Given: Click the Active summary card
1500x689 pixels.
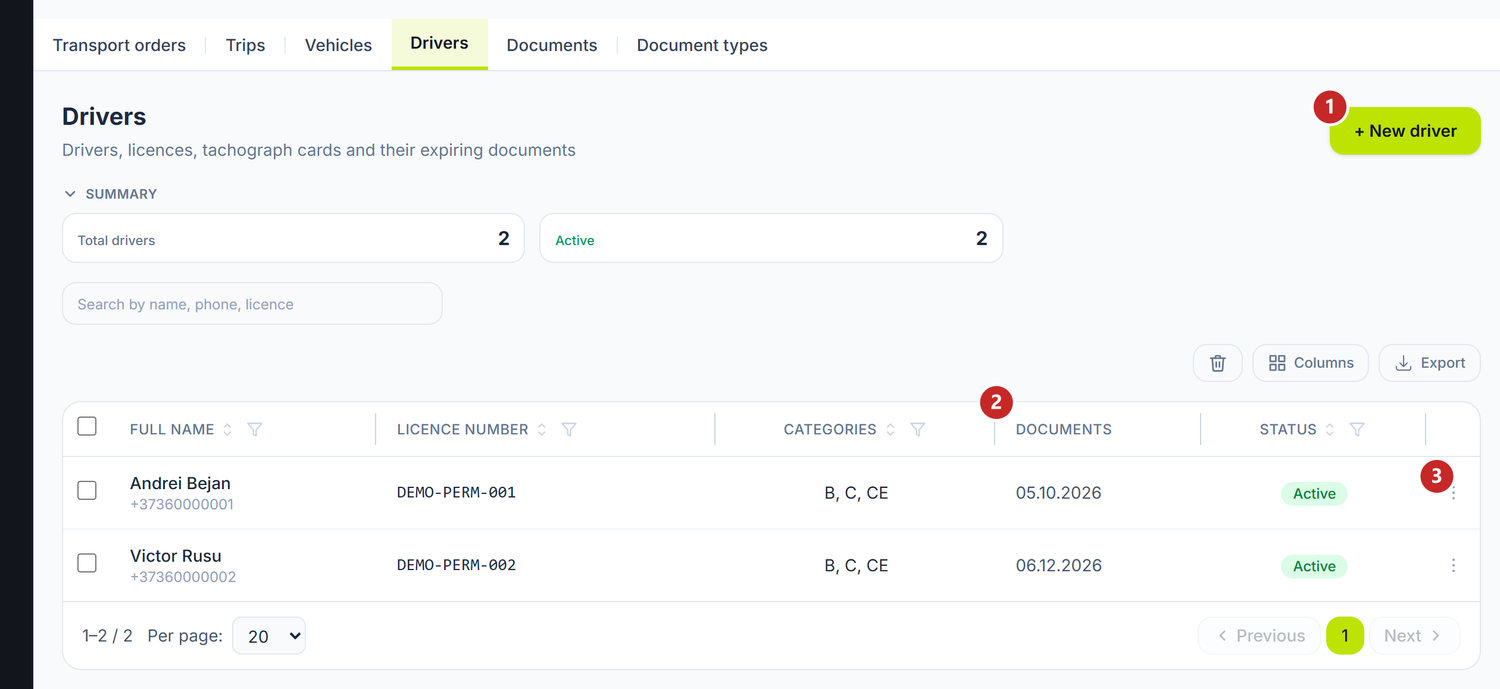Looking at the screenshot, I should click(771, 239).
